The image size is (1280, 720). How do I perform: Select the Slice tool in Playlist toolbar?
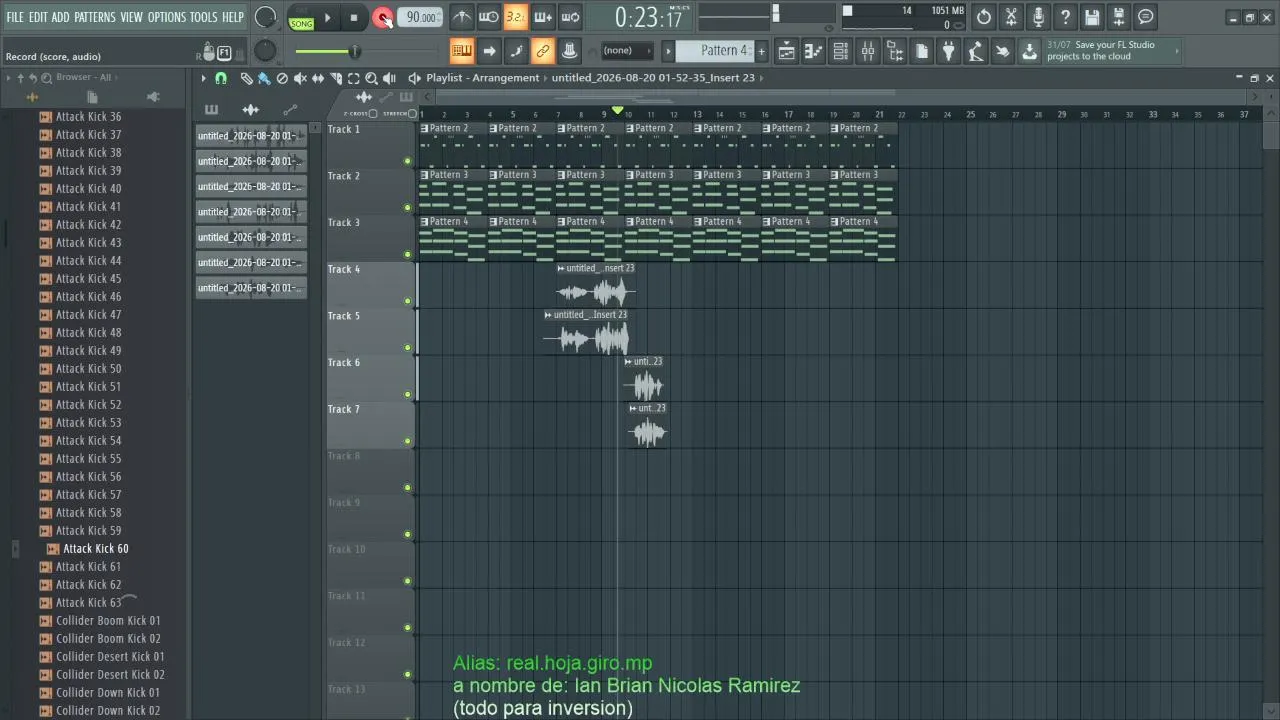(x=336, y=78)
